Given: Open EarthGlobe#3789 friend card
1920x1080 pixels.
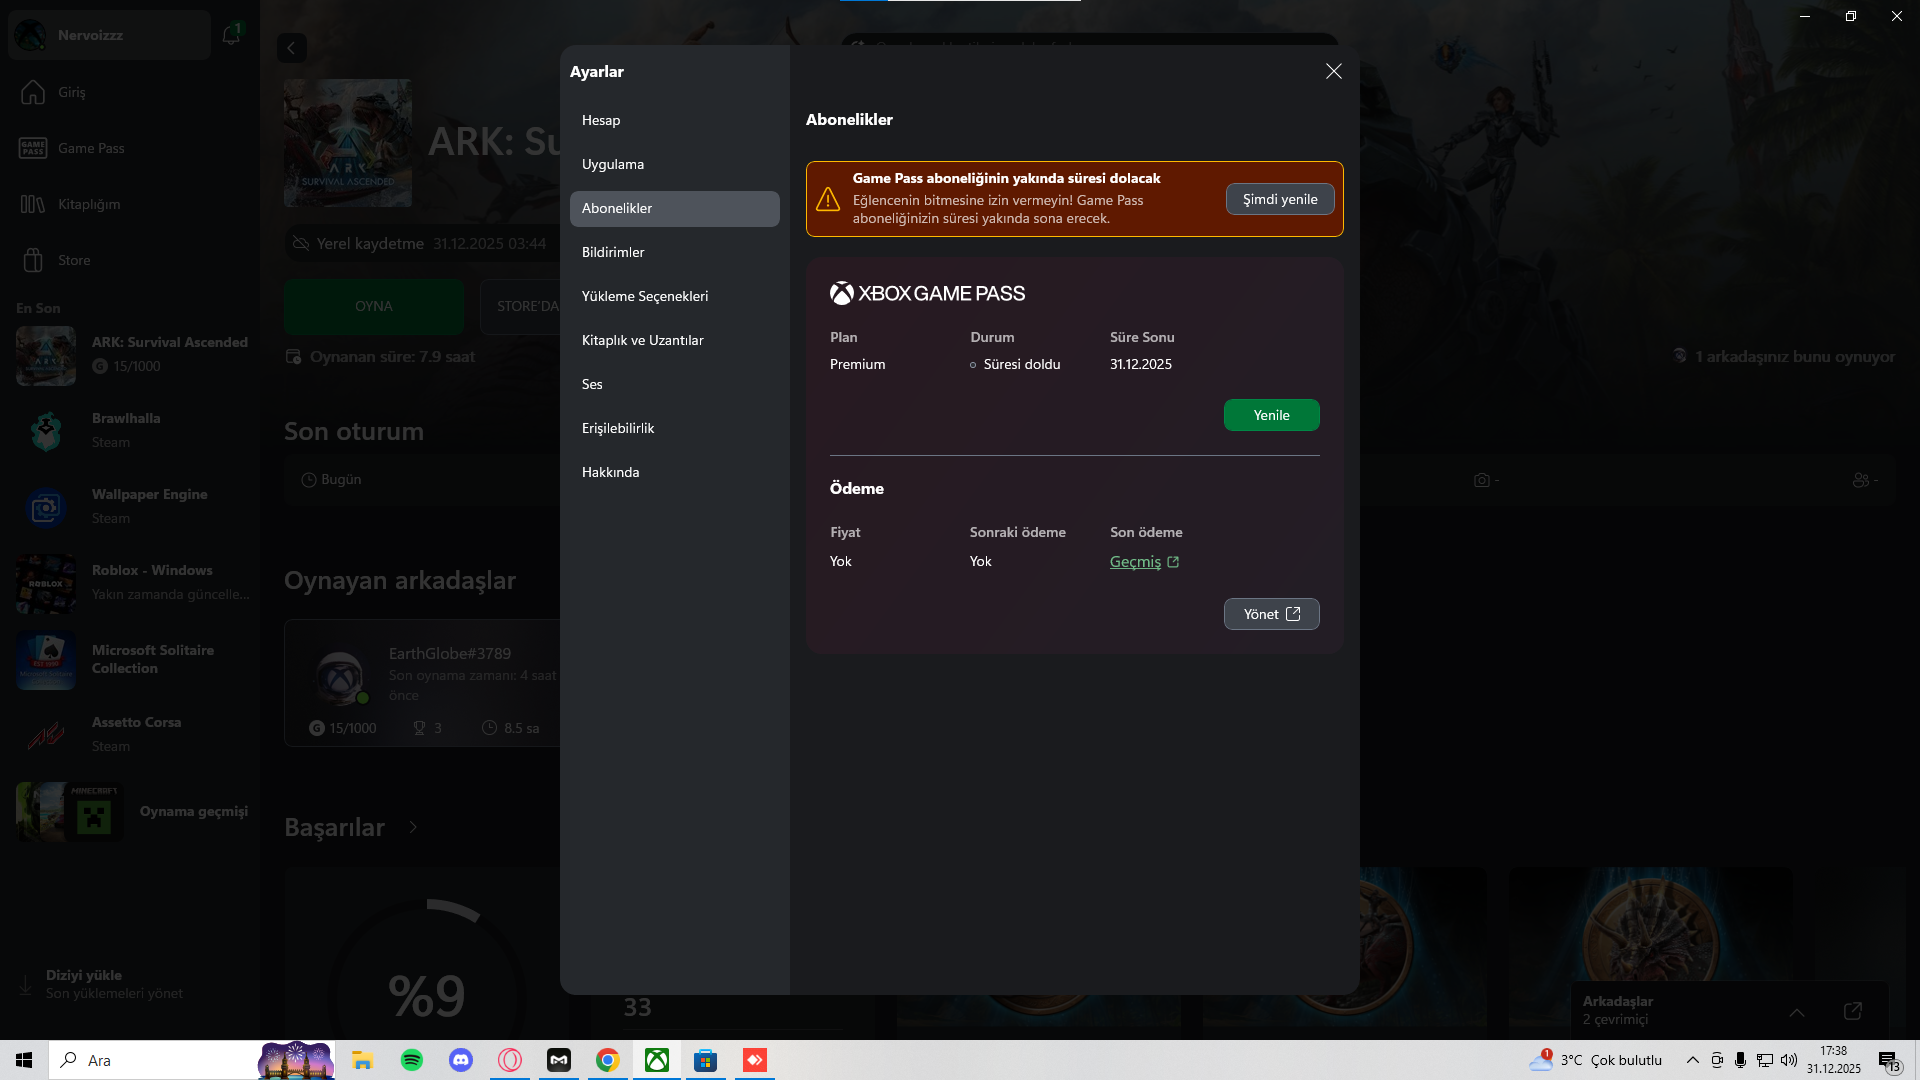Looking at the screenshot, I should 422,683.
